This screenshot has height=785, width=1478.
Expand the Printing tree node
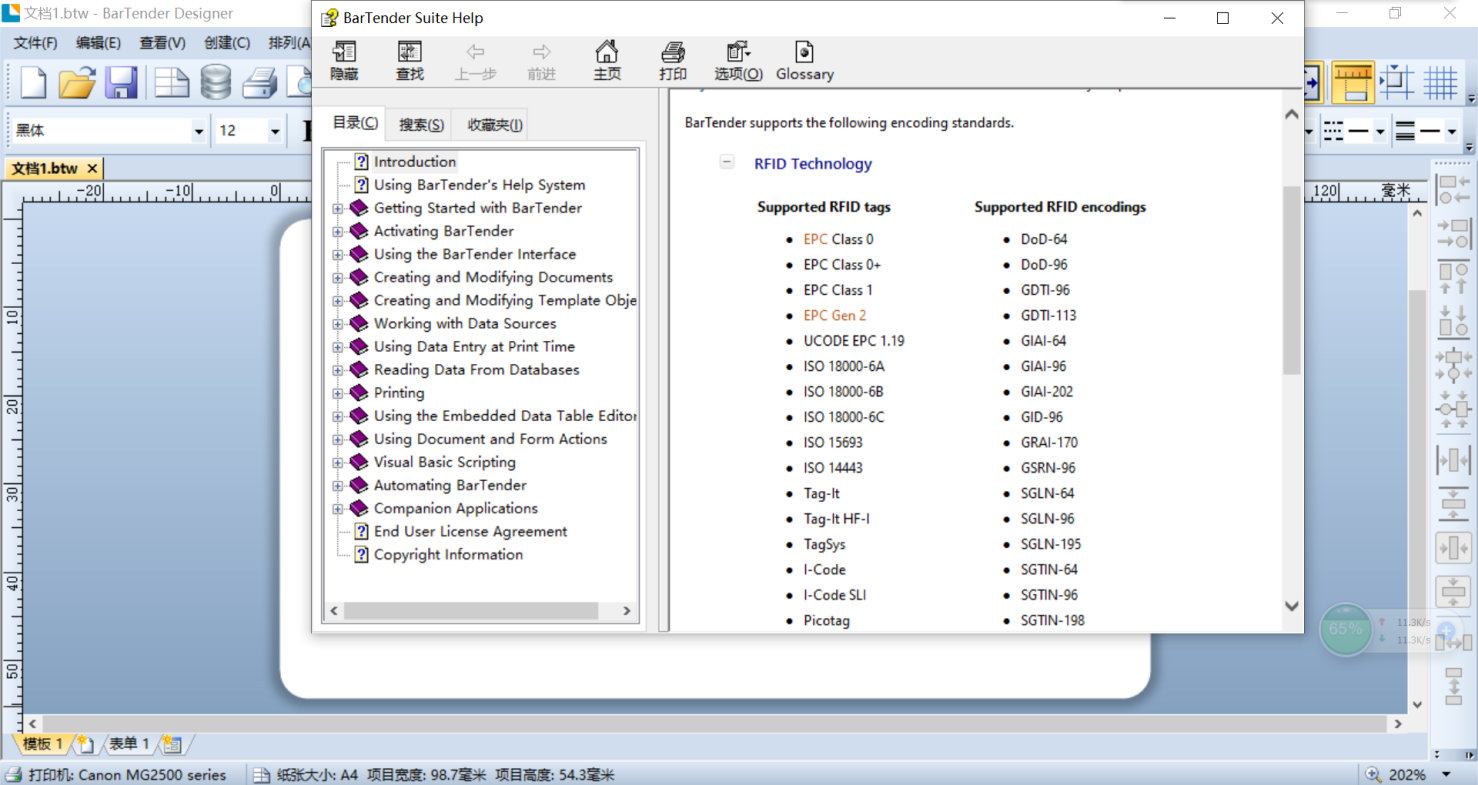tap(338, 394)
